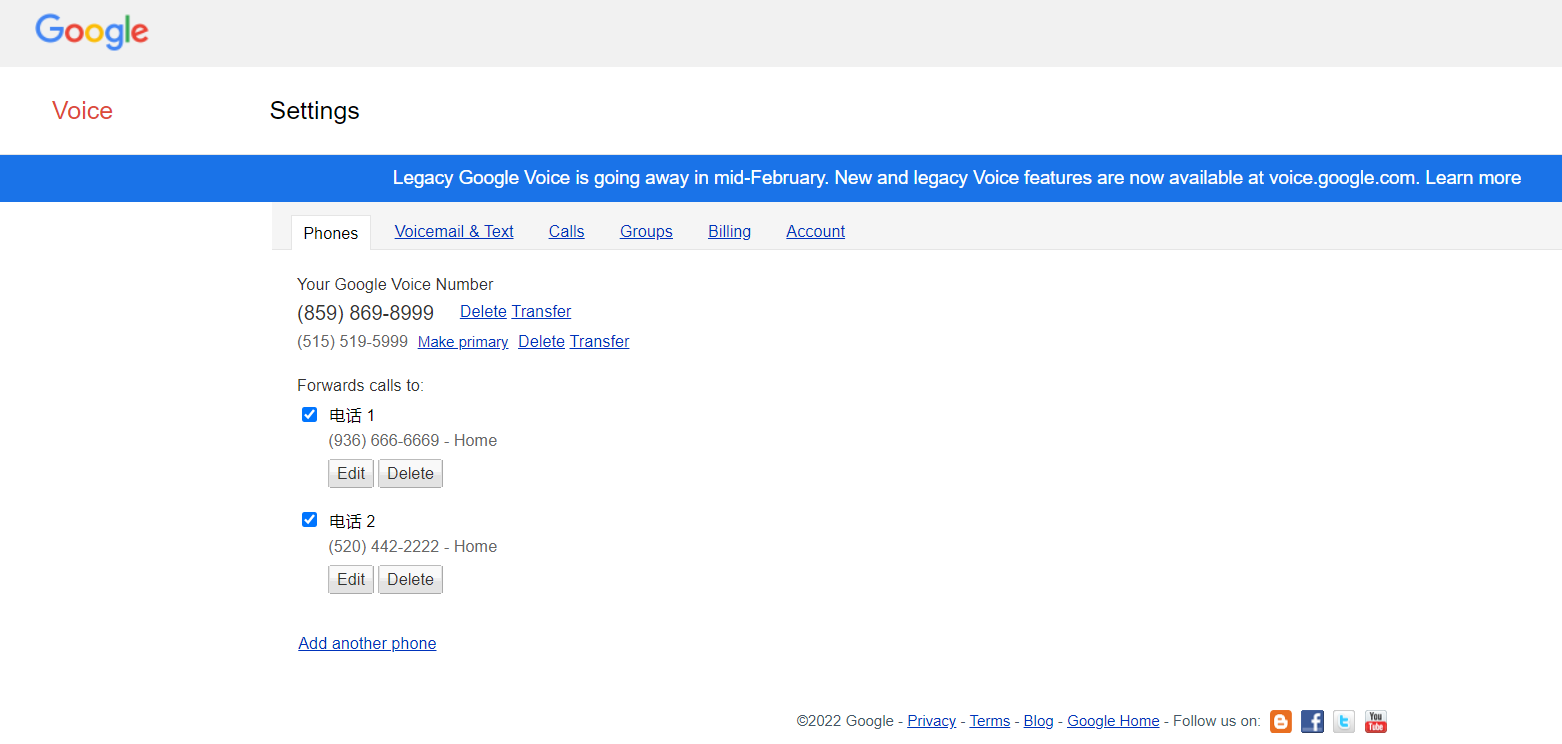
Task: Click the primary number (859) 869-8999
Action: coord(365,313)
